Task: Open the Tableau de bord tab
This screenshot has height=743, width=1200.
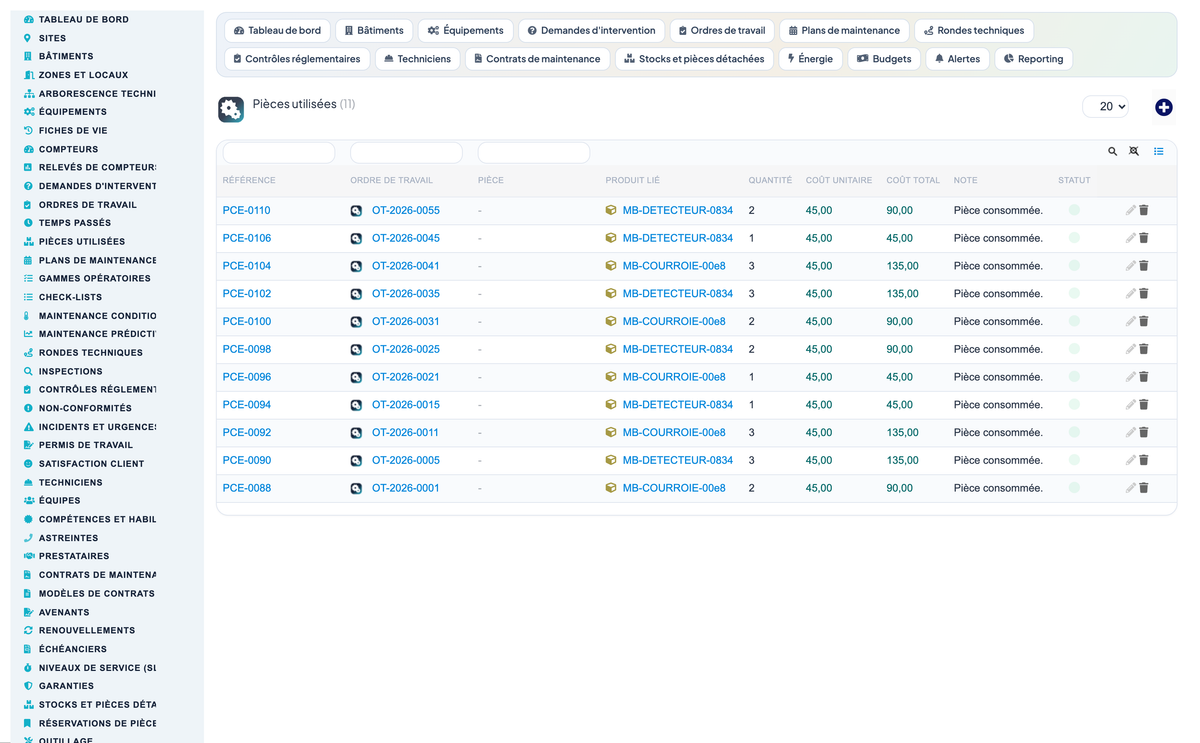Action: (277, 31)
